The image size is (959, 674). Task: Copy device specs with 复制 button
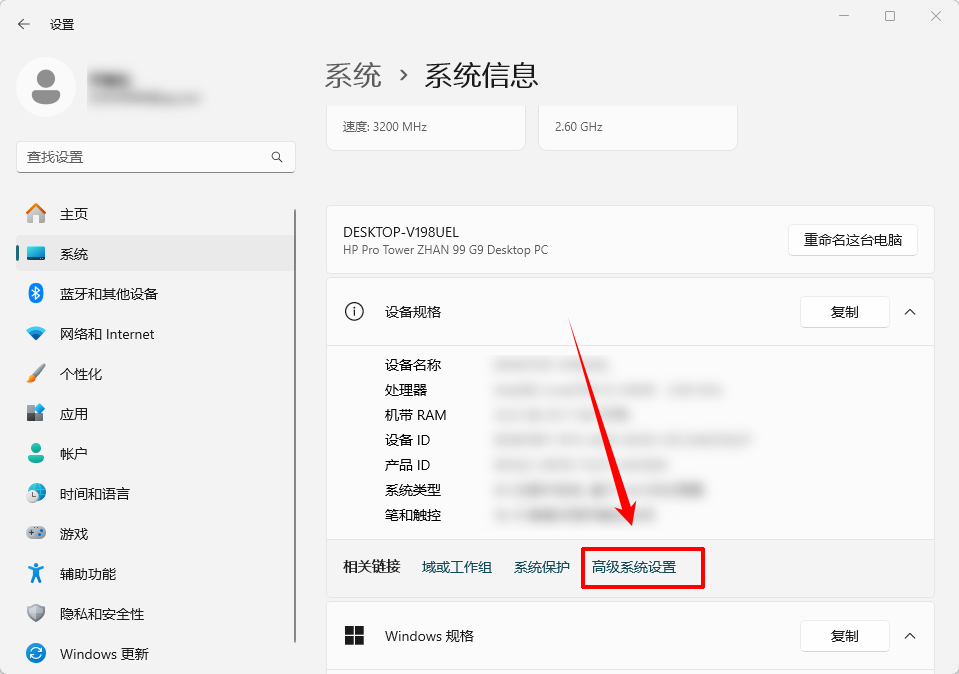point(845,312)
